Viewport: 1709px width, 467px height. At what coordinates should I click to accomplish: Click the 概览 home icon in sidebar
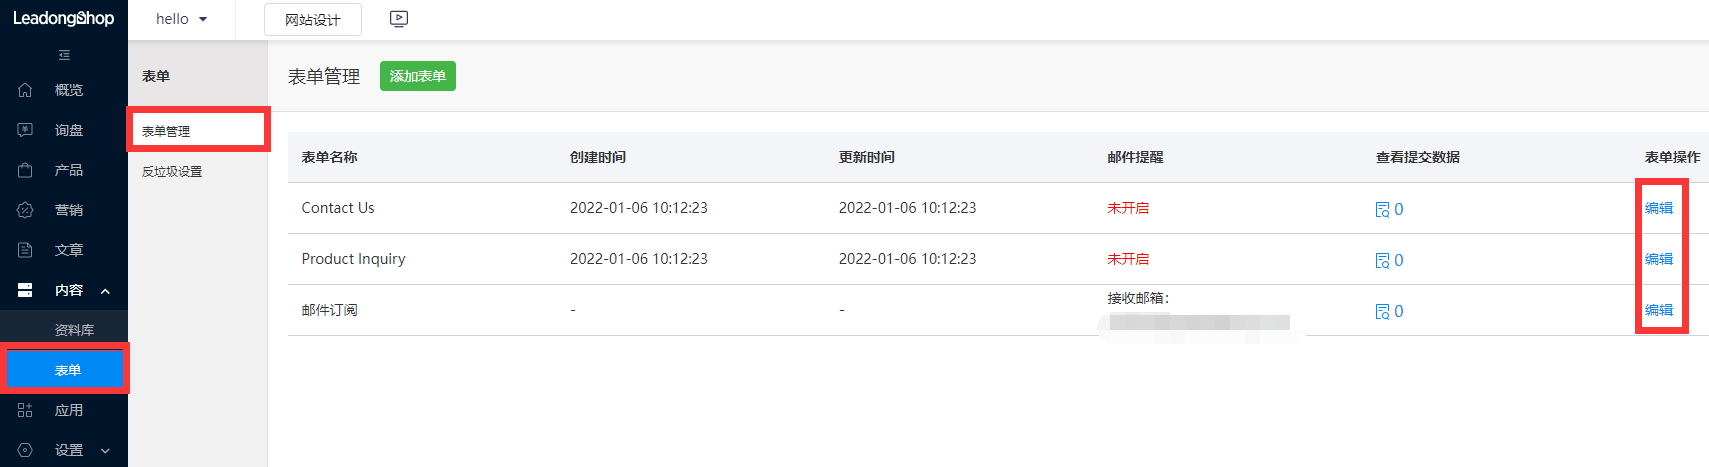[25, 90]
